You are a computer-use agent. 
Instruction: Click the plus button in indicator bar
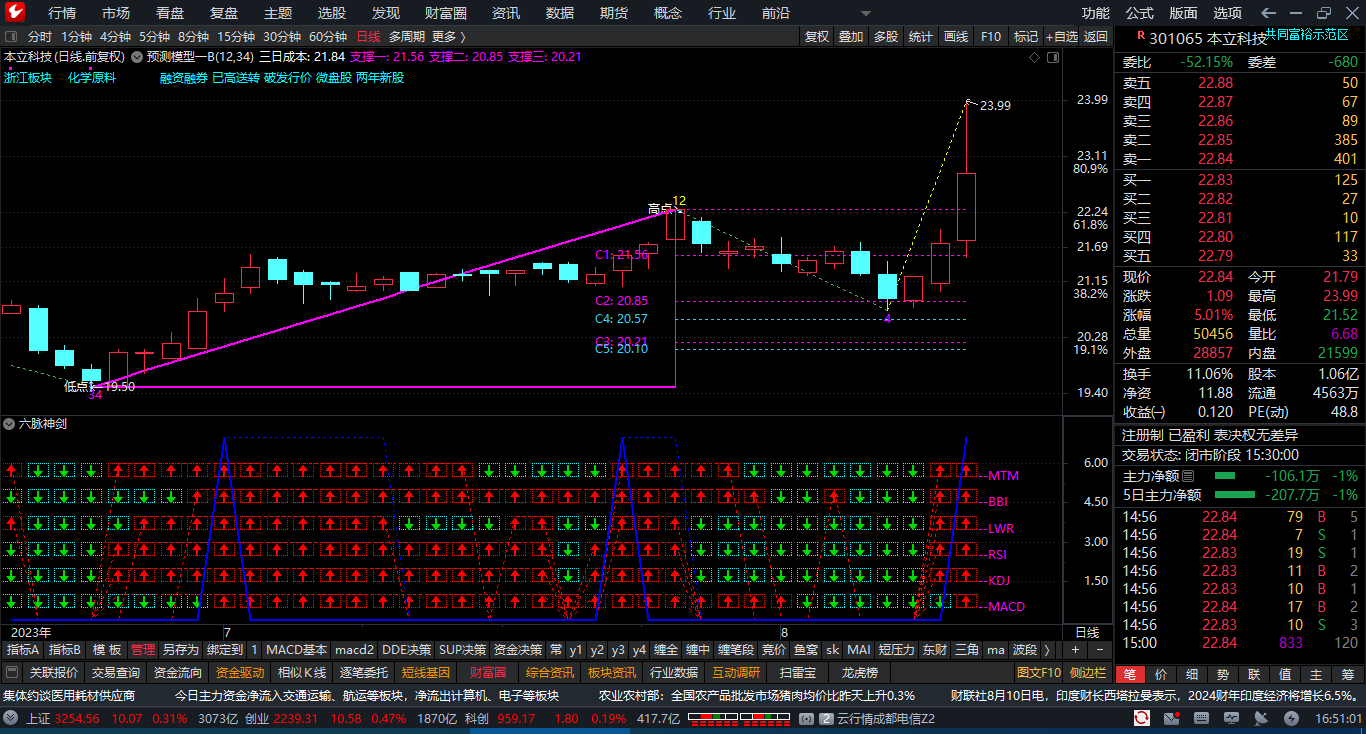click(x=1077, y=649)
